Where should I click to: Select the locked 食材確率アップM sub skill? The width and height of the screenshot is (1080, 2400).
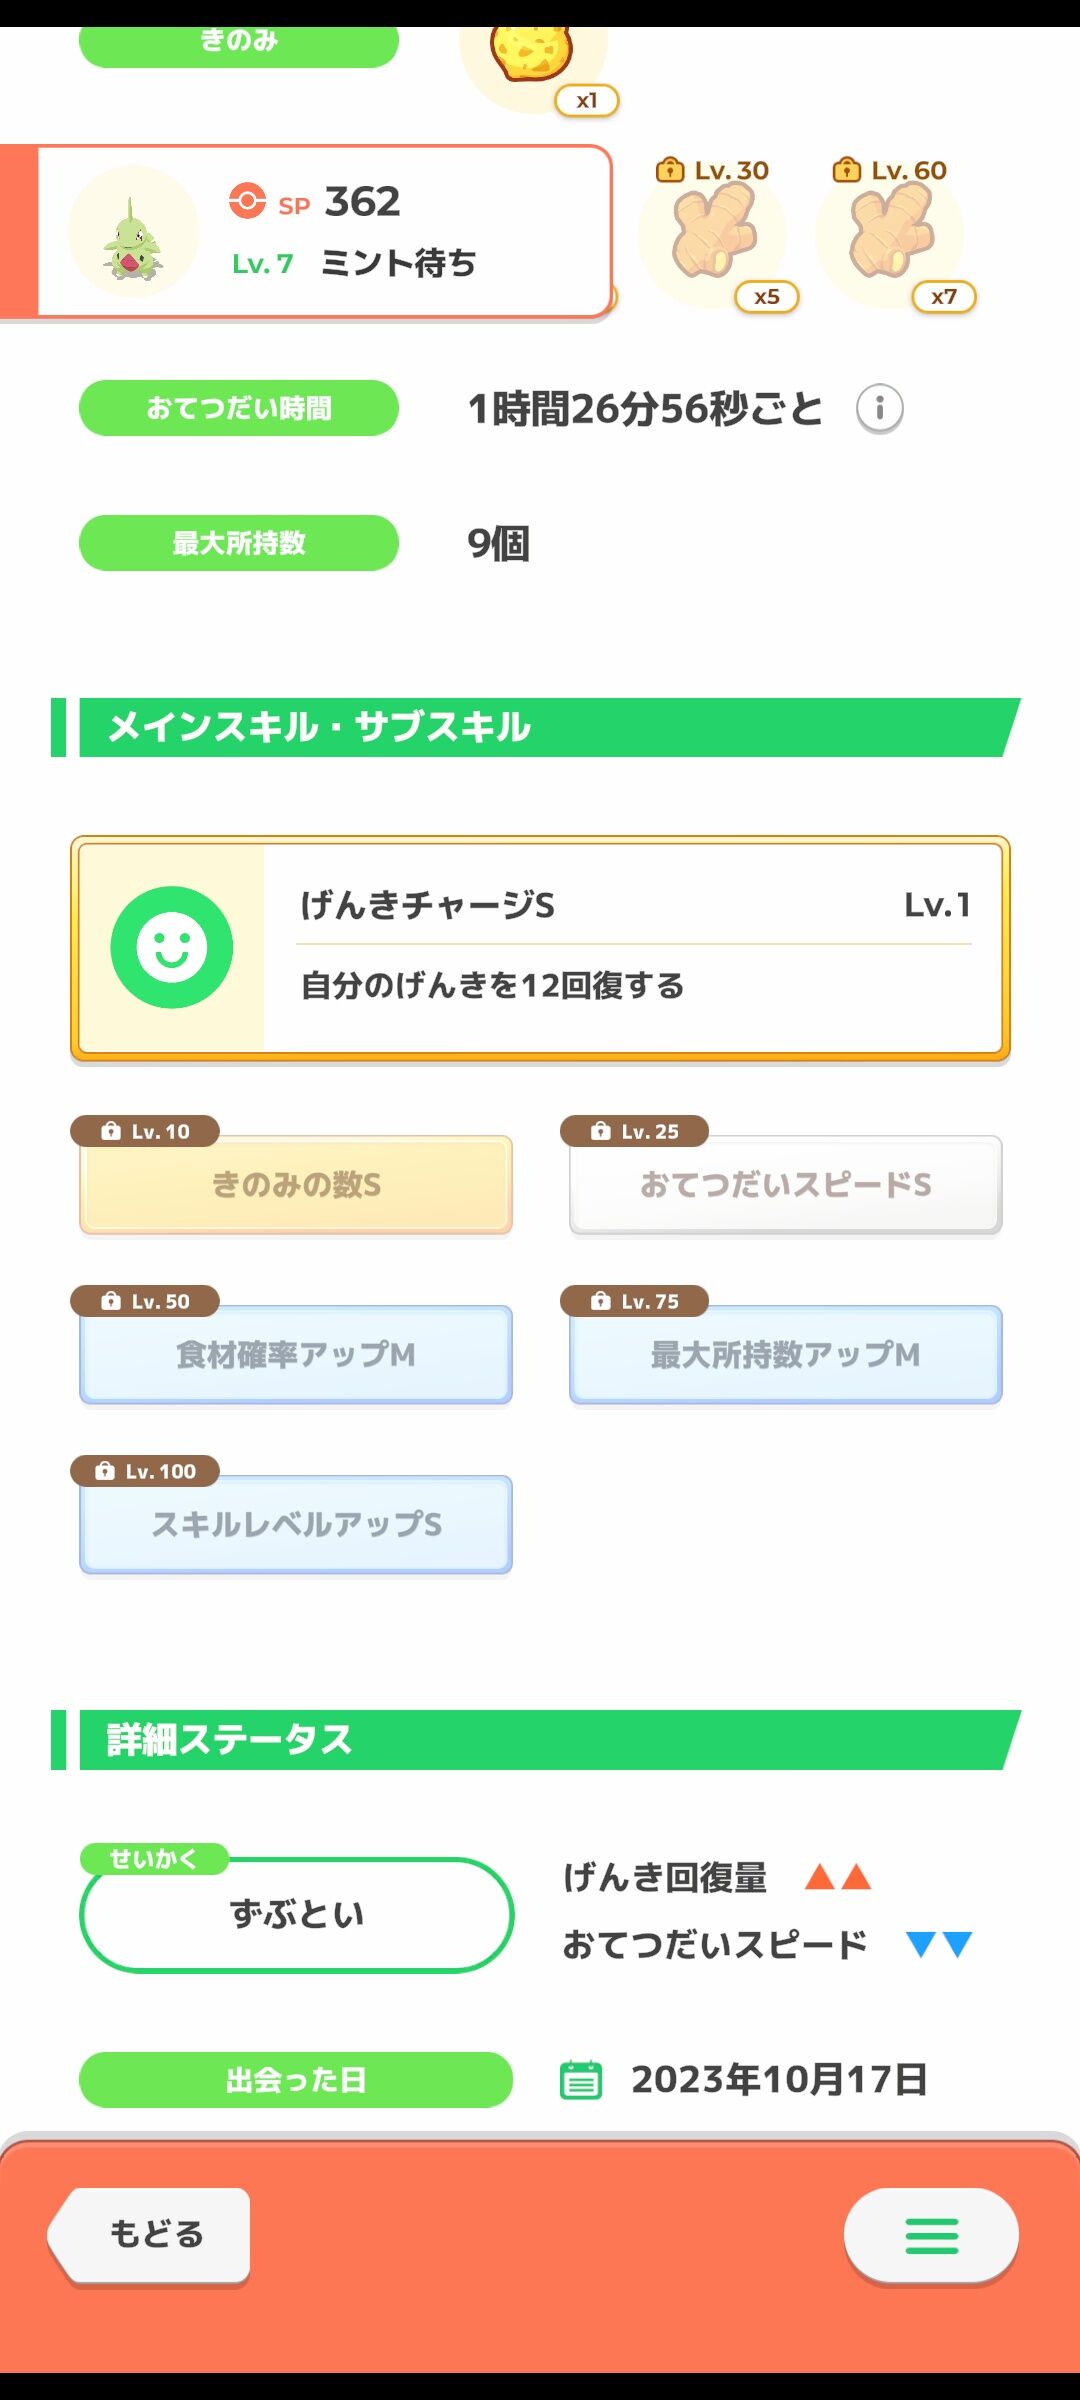click(296, 1355)
